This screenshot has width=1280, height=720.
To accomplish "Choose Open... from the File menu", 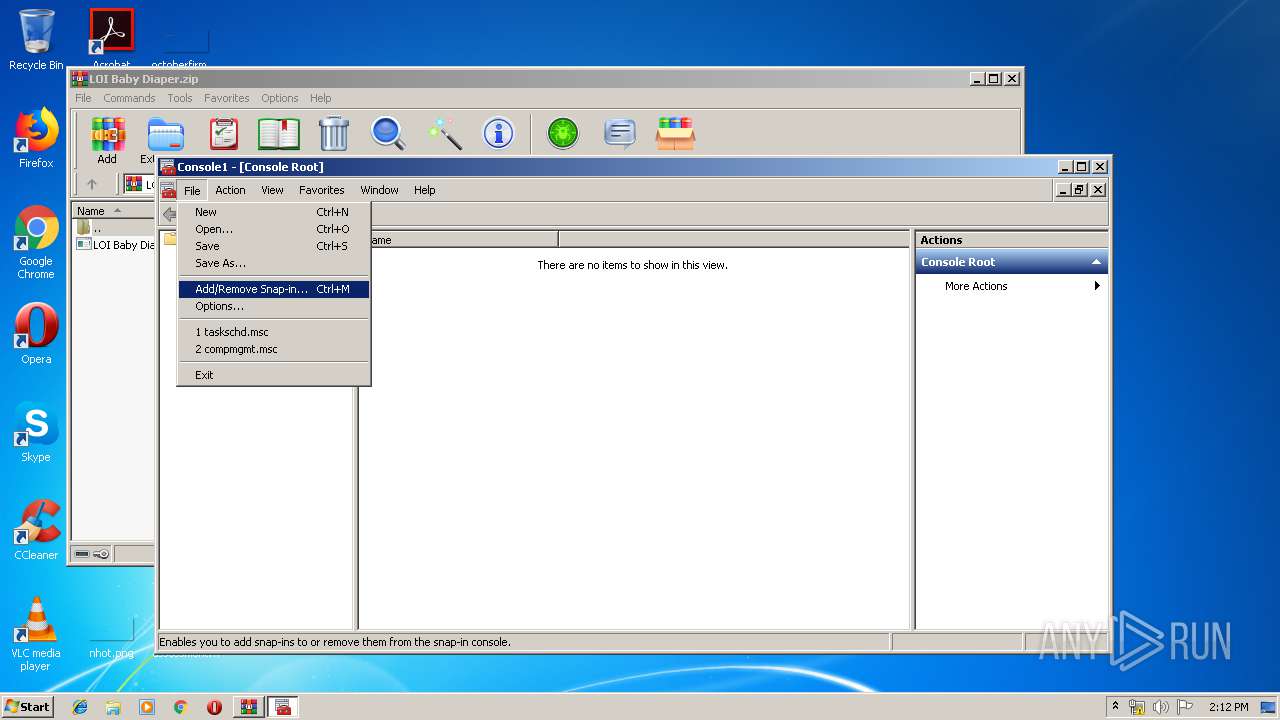I will 274,229.
